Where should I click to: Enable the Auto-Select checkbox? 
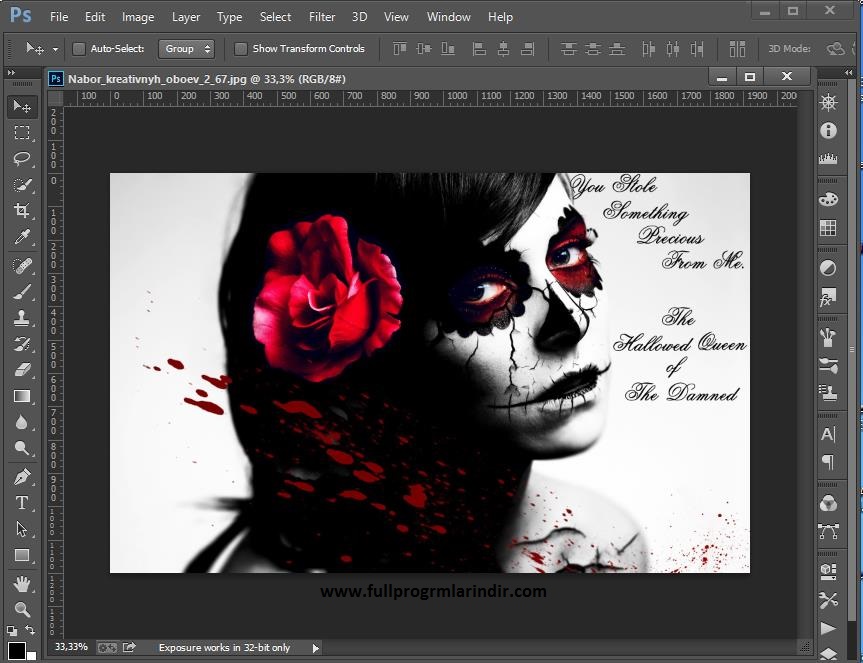coord(79,49)
